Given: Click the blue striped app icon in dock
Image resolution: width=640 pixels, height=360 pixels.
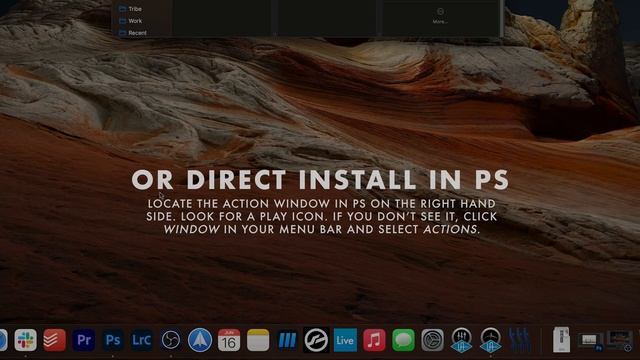Looking at the screenshot, I should 287,340.
